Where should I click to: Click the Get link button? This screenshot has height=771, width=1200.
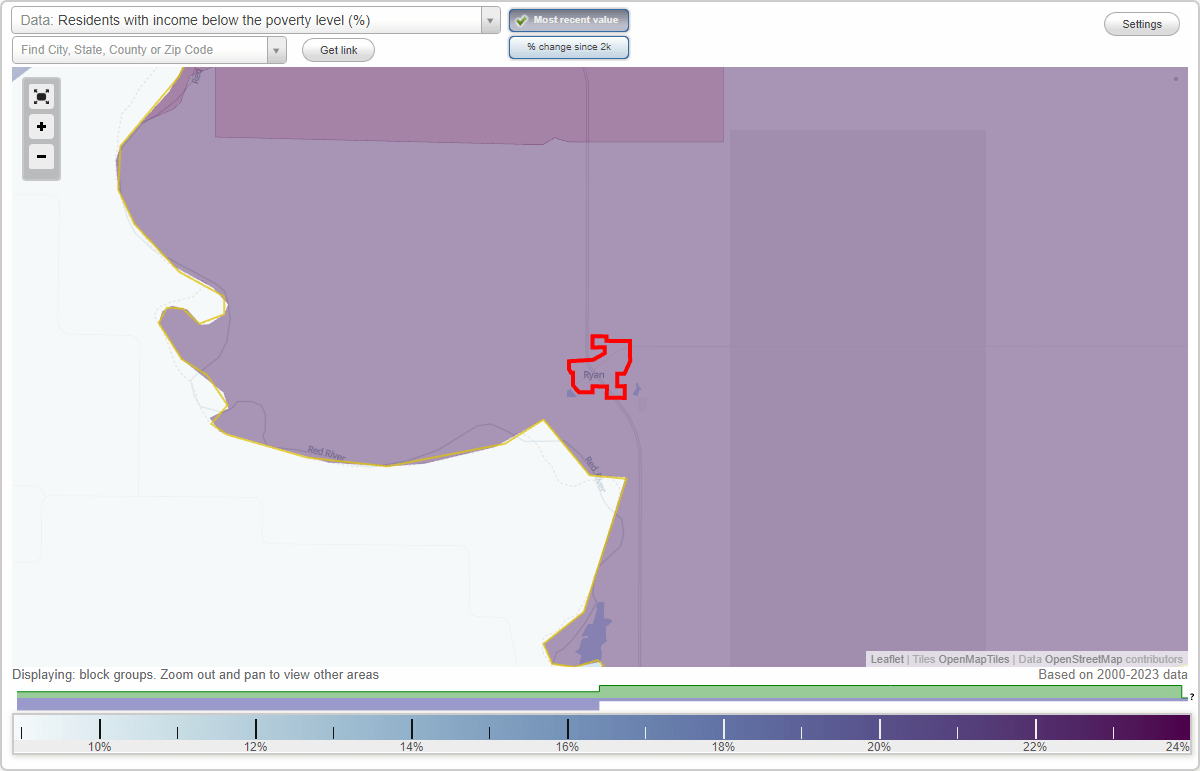point(337,50)
